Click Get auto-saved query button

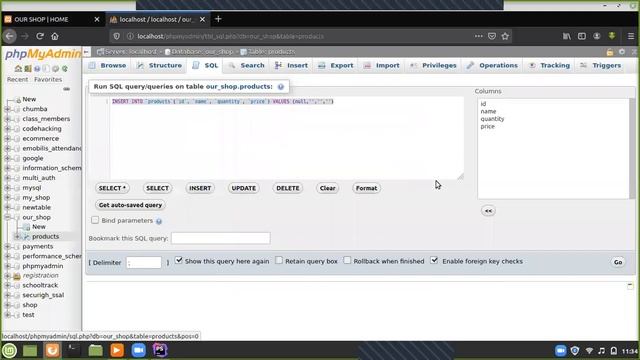(130, 205)
